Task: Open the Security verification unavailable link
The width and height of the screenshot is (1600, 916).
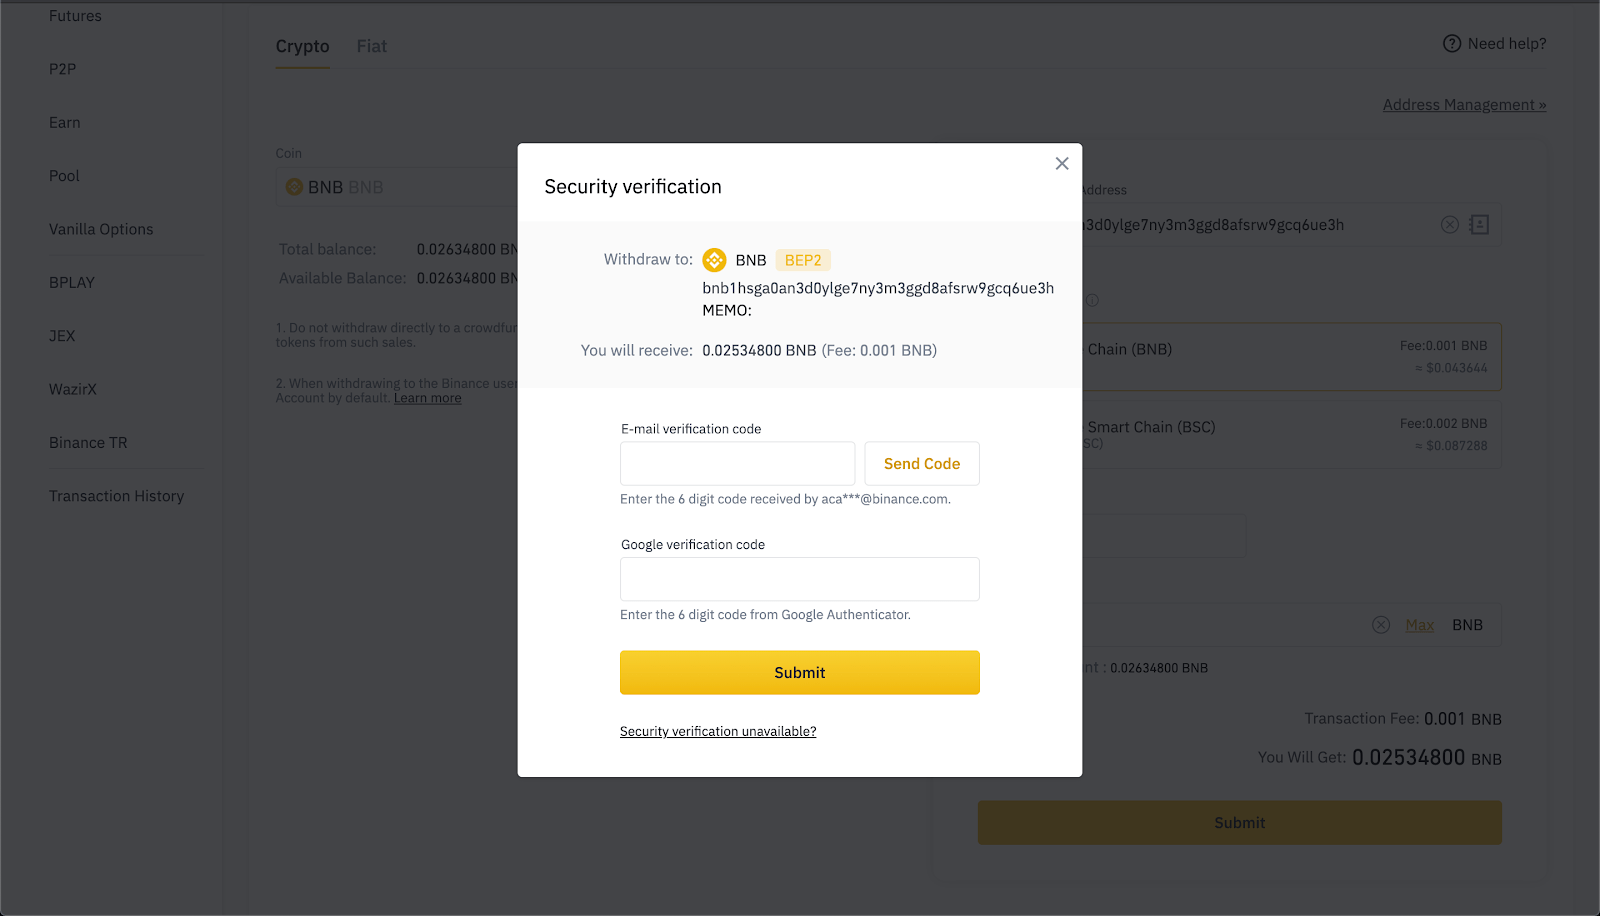Action: pyautogui.click(x=717, y=731)
